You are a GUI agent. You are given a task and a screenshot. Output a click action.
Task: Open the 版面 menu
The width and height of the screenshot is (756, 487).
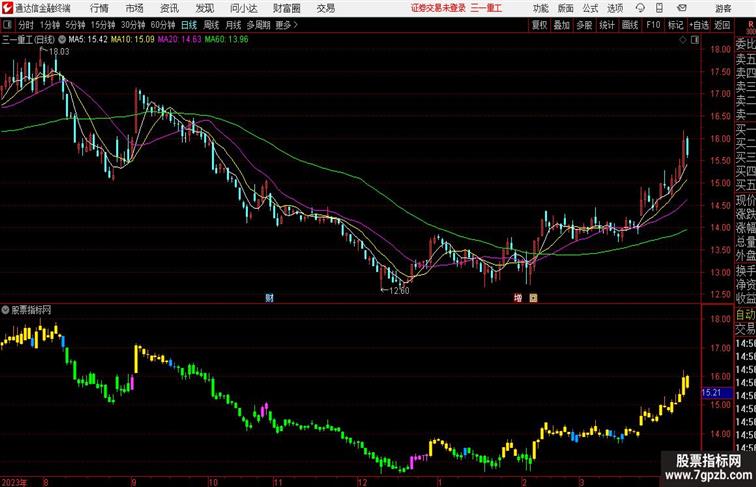[x=566, y=8]
